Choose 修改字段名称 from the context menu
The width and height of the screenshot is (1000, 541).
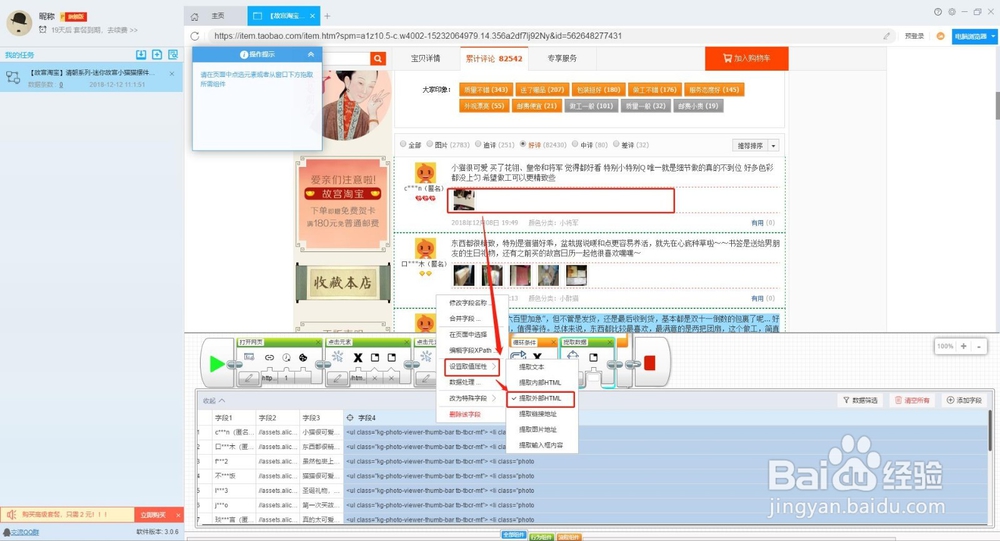[468, 303]
